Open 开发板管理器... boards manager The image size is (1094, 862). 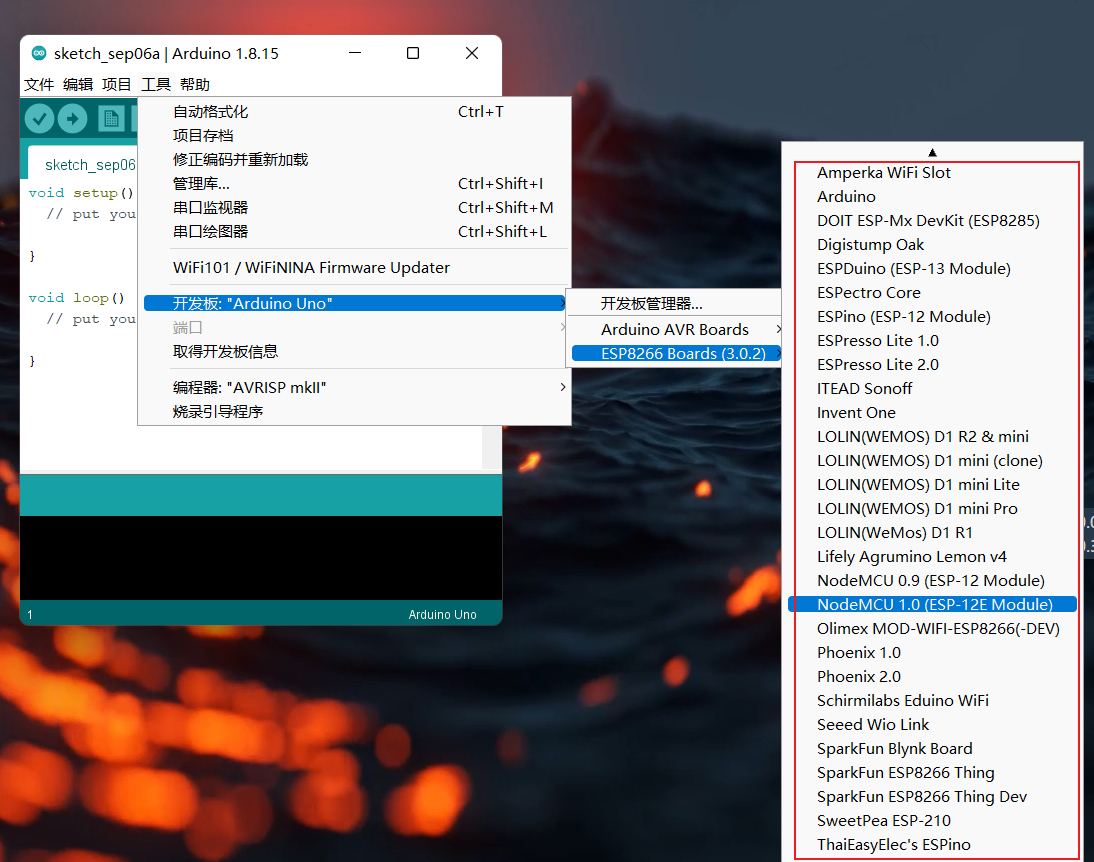pyautogui.click(x=675, y=304)
